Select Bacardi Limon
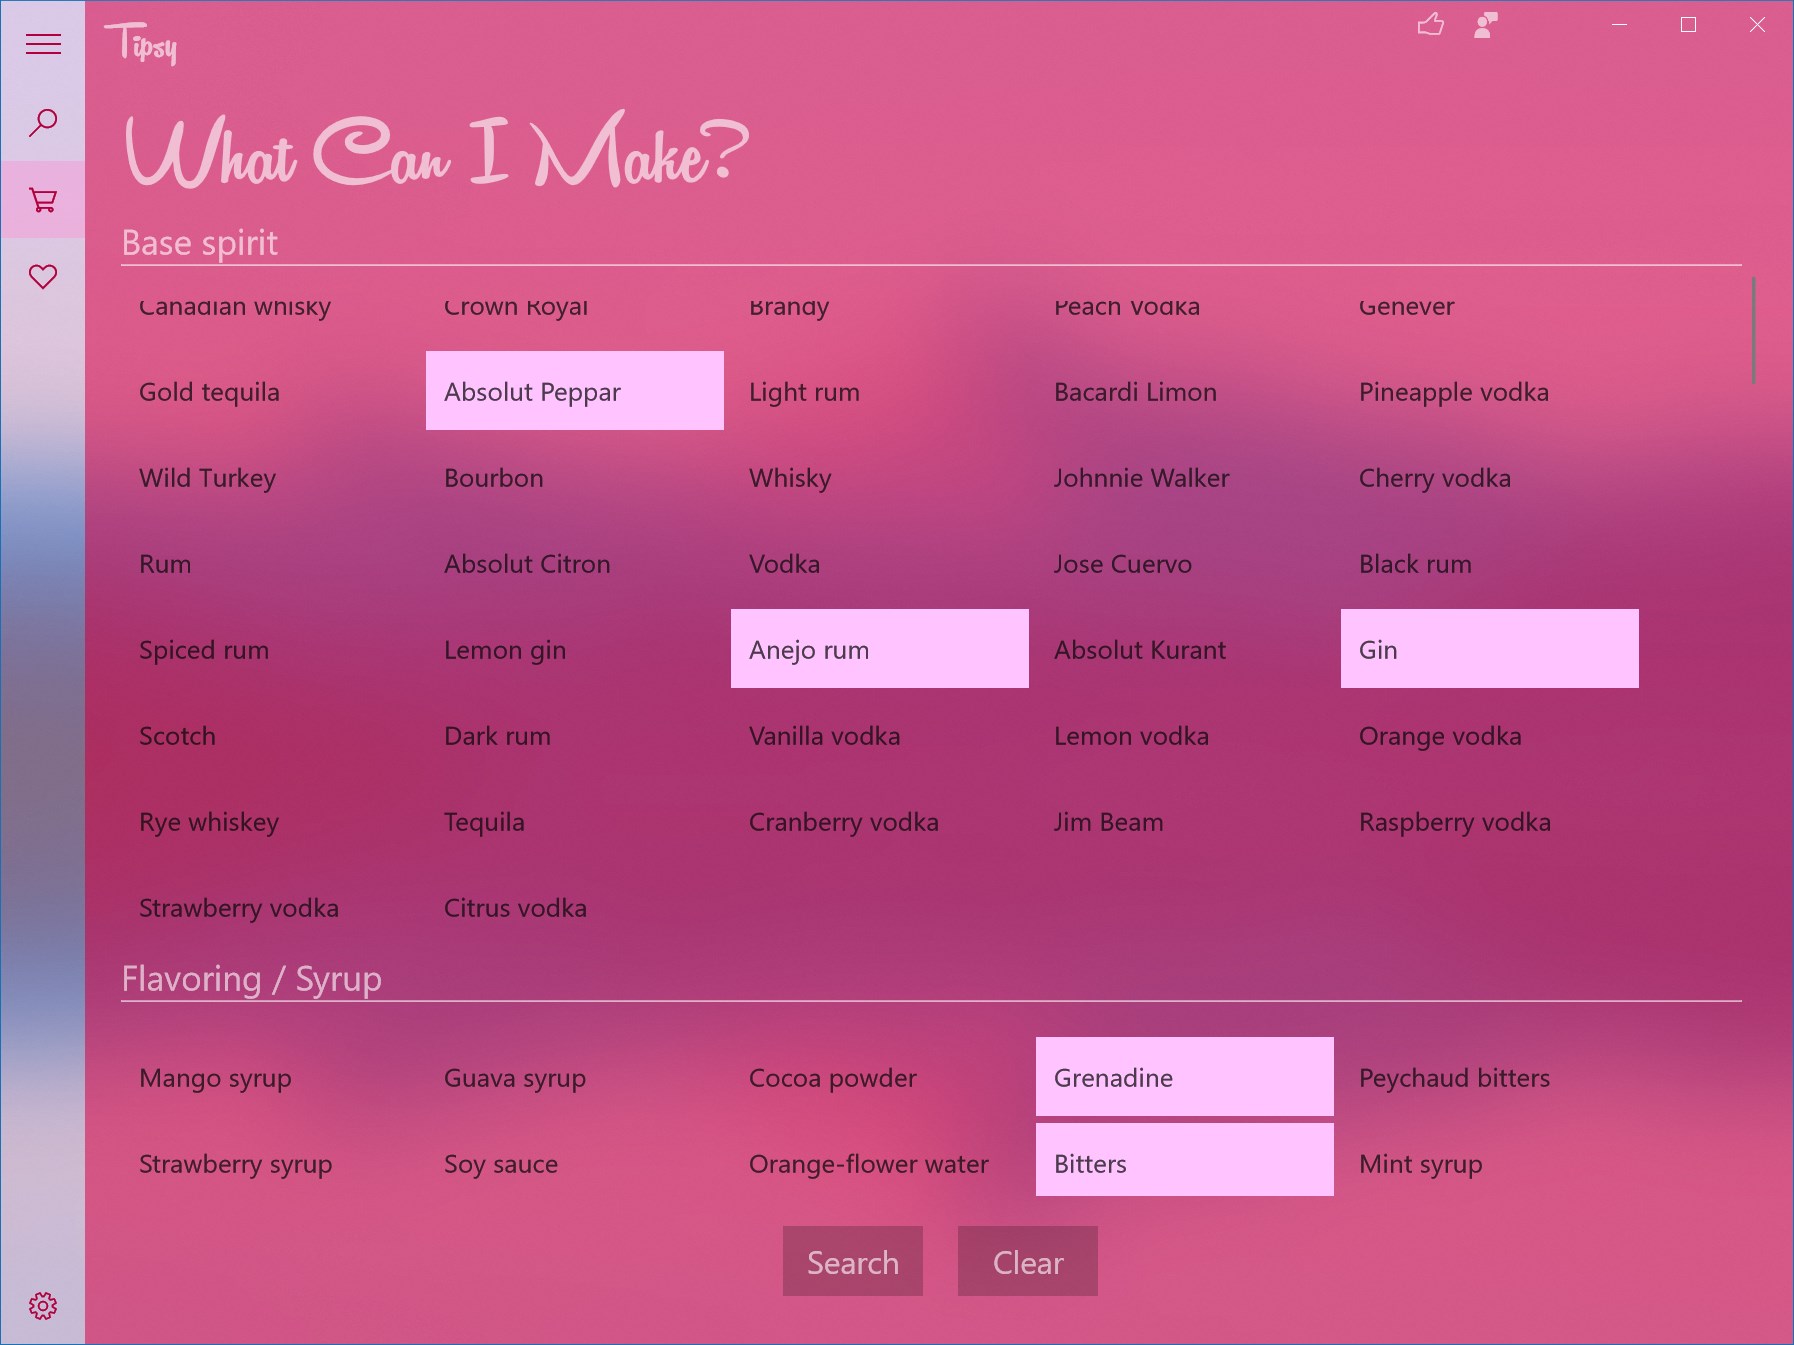 click(1185, 391)
